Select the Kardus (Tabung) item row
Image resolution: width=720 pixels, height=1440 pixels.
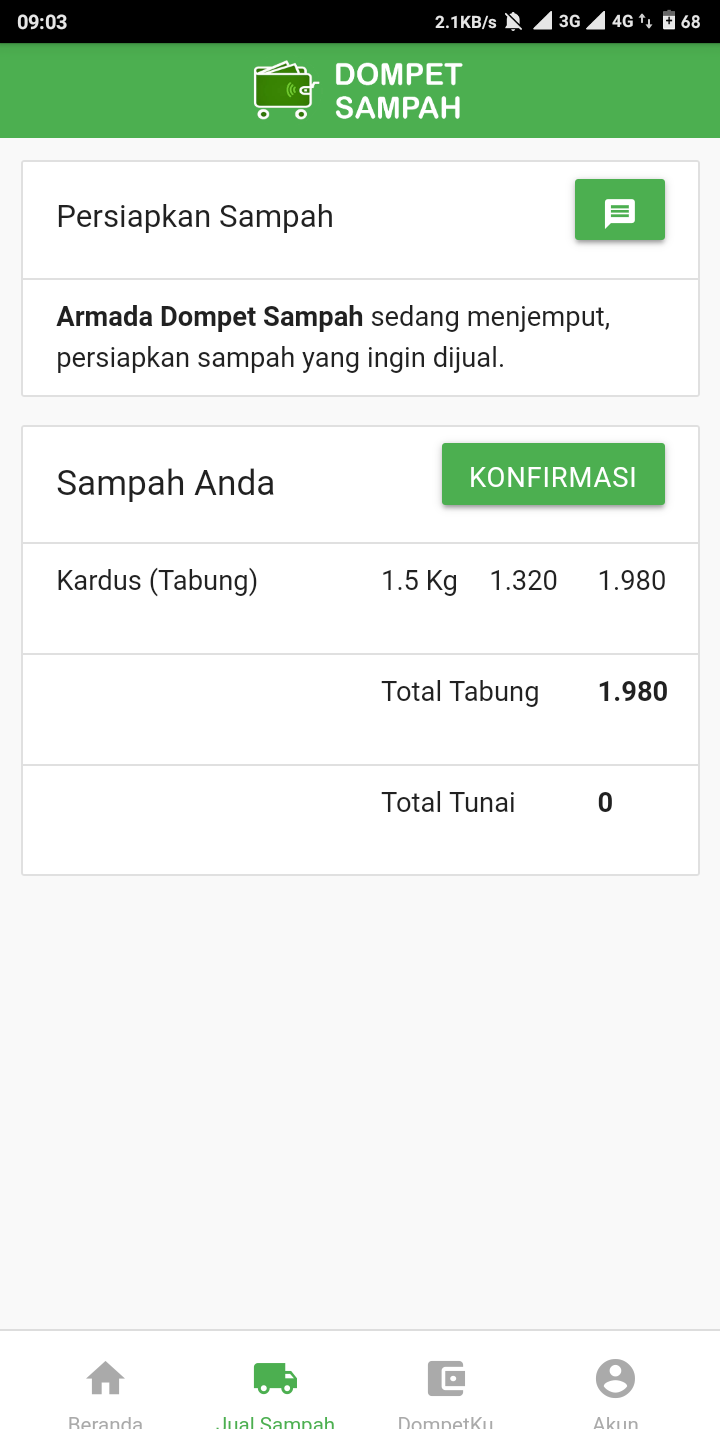click(157, 581)
